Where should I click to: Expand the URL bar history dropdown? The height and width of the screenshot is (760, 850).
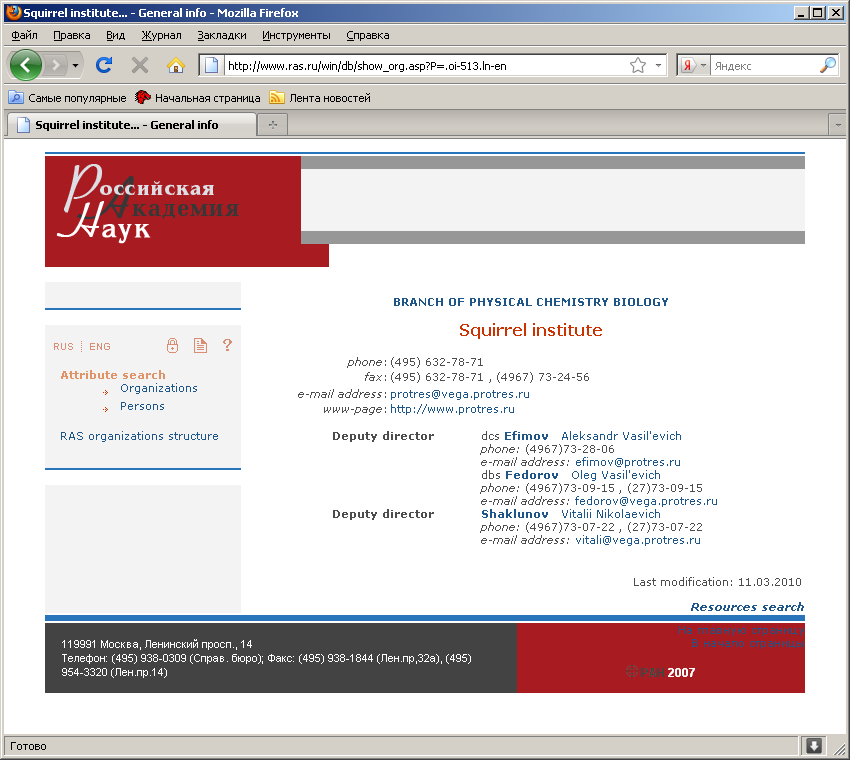pyautogui.click(x=658, y=66)
